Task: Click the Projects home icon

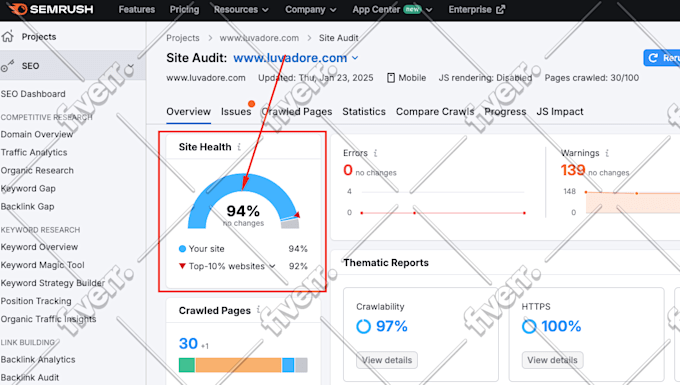Action: tap(8, 36)
